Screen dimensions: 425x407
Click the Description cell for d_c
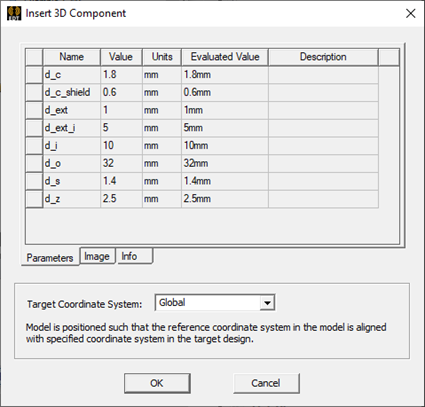[323, 75]
